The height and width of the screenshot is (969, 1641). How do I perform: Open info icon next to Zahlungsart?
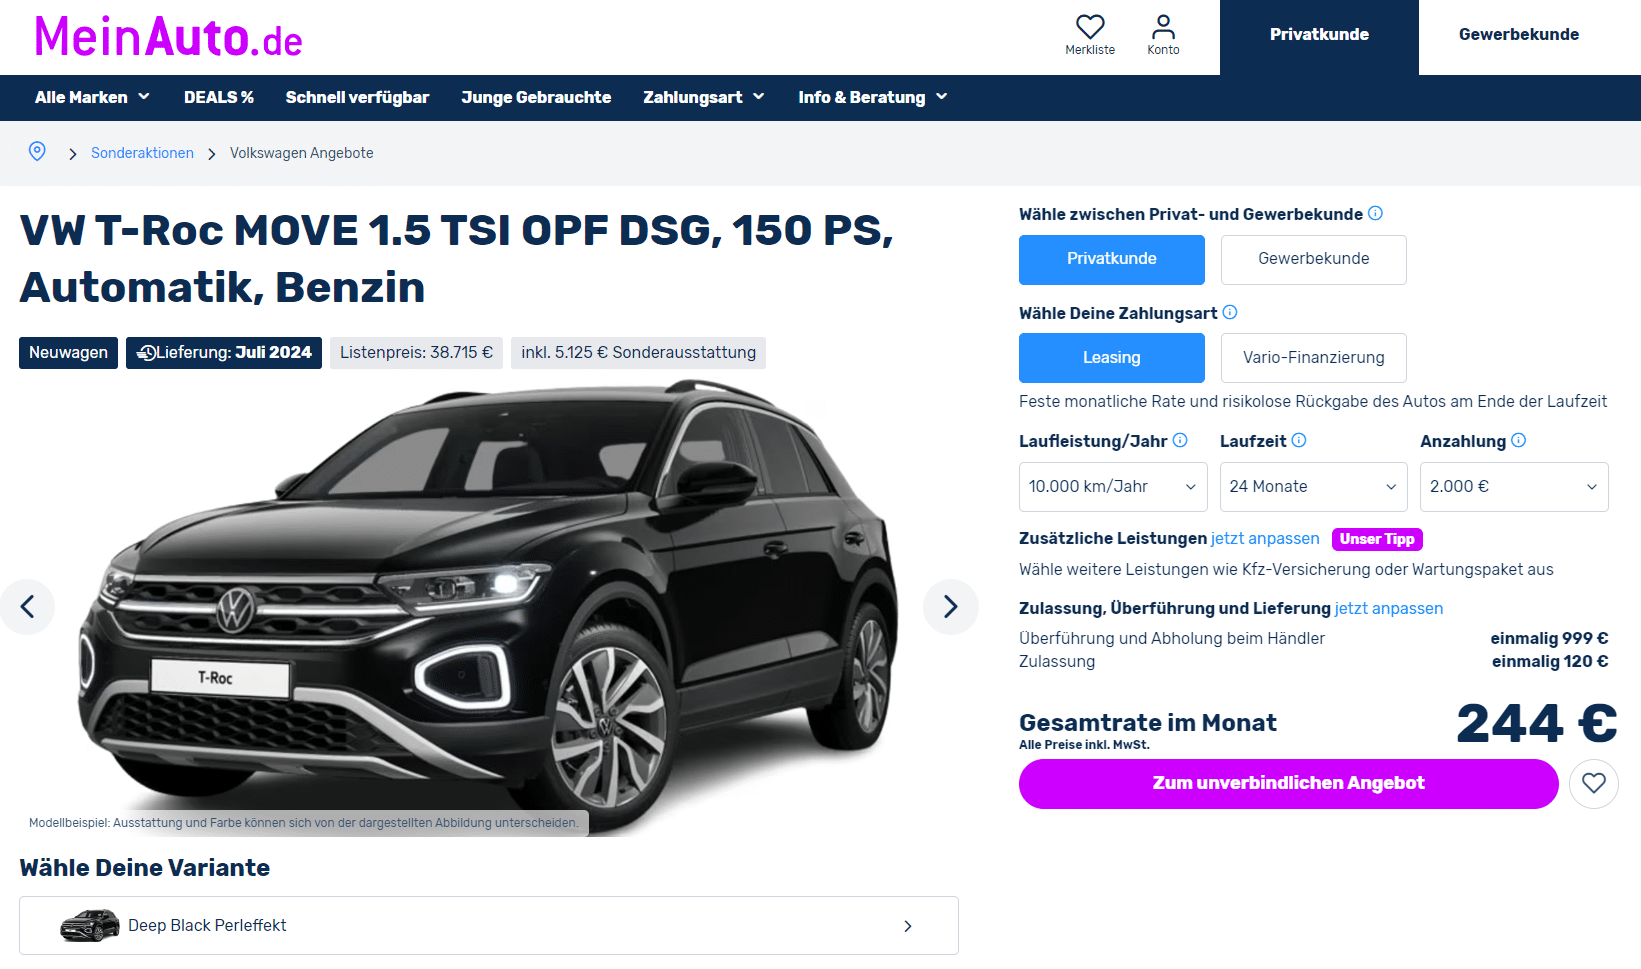1230,312
